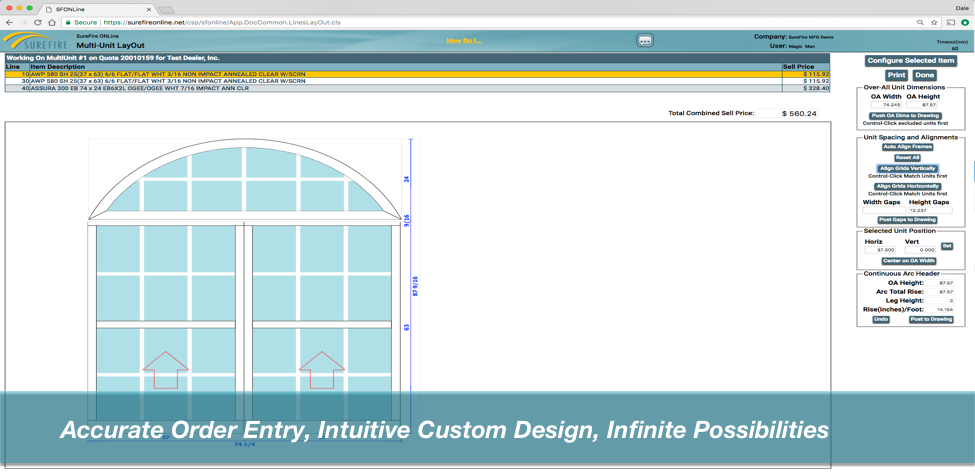
Task: Click the SureFire logo
Action: click(x=35, y=42)
